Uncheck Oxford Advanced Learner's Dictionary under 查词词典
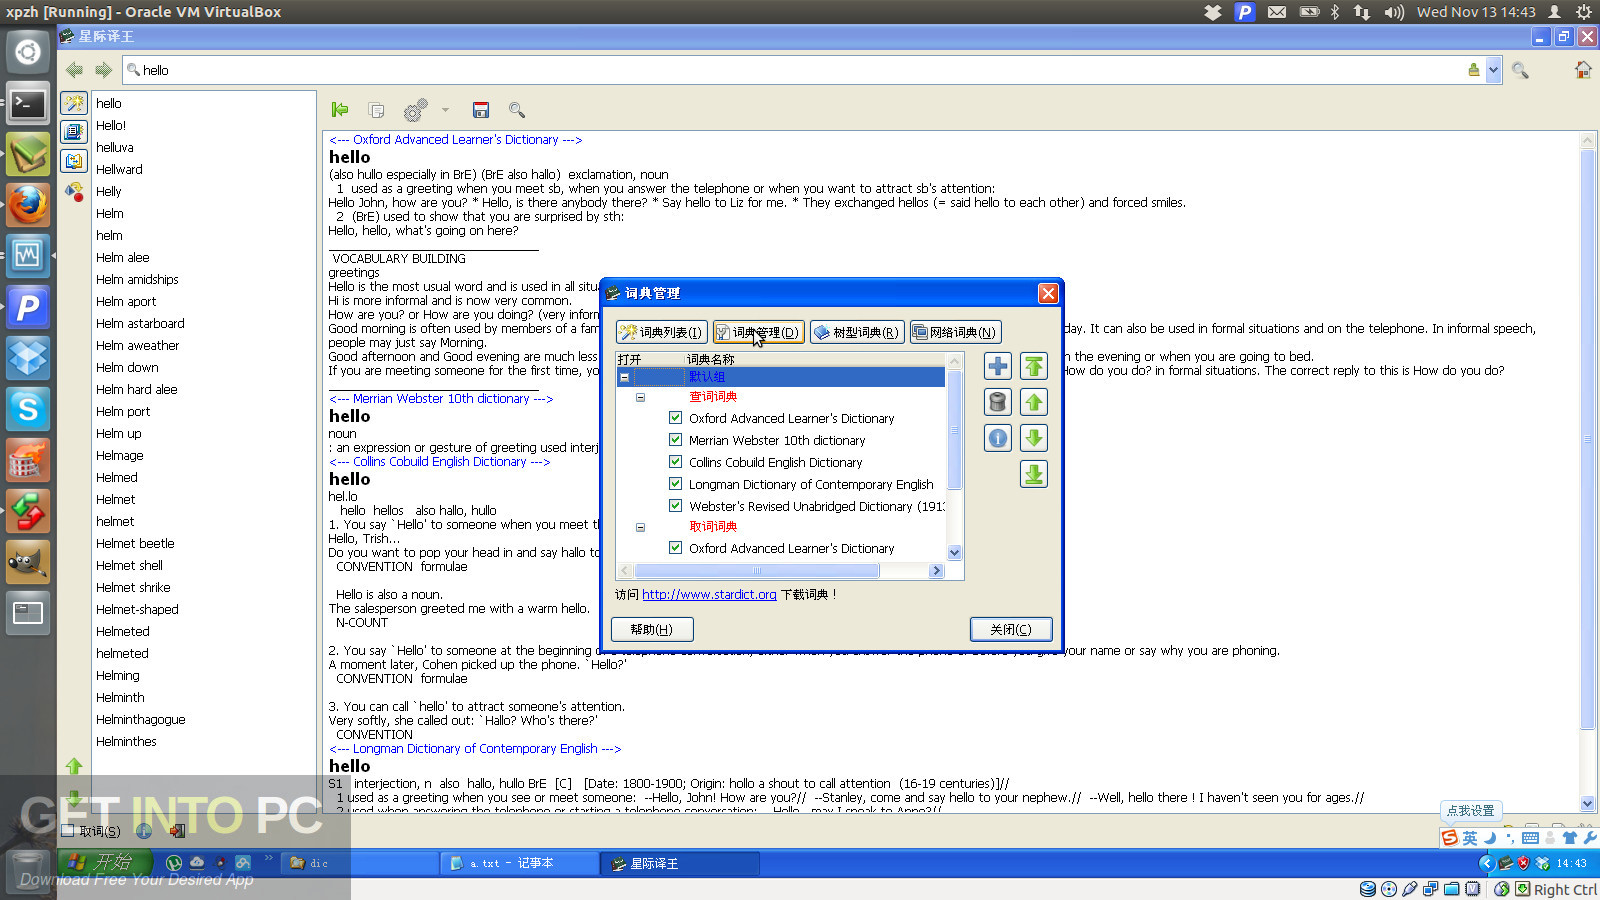 tap(675, 418)
